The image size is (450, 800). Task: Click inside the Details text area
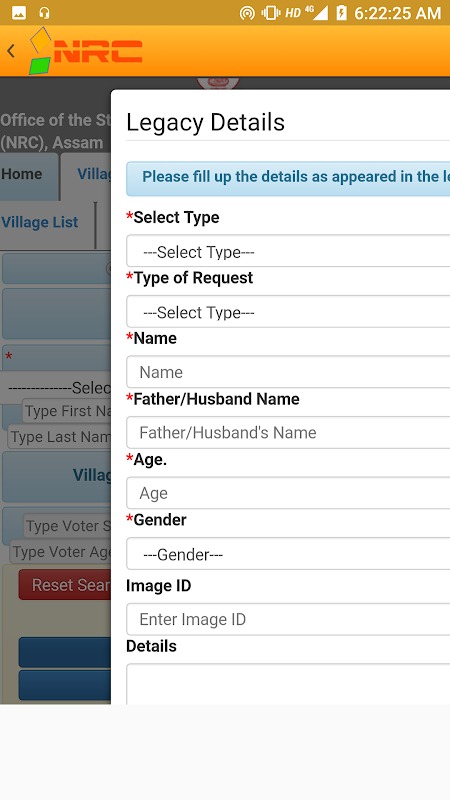pyautogui.click(x=288, y=684)
